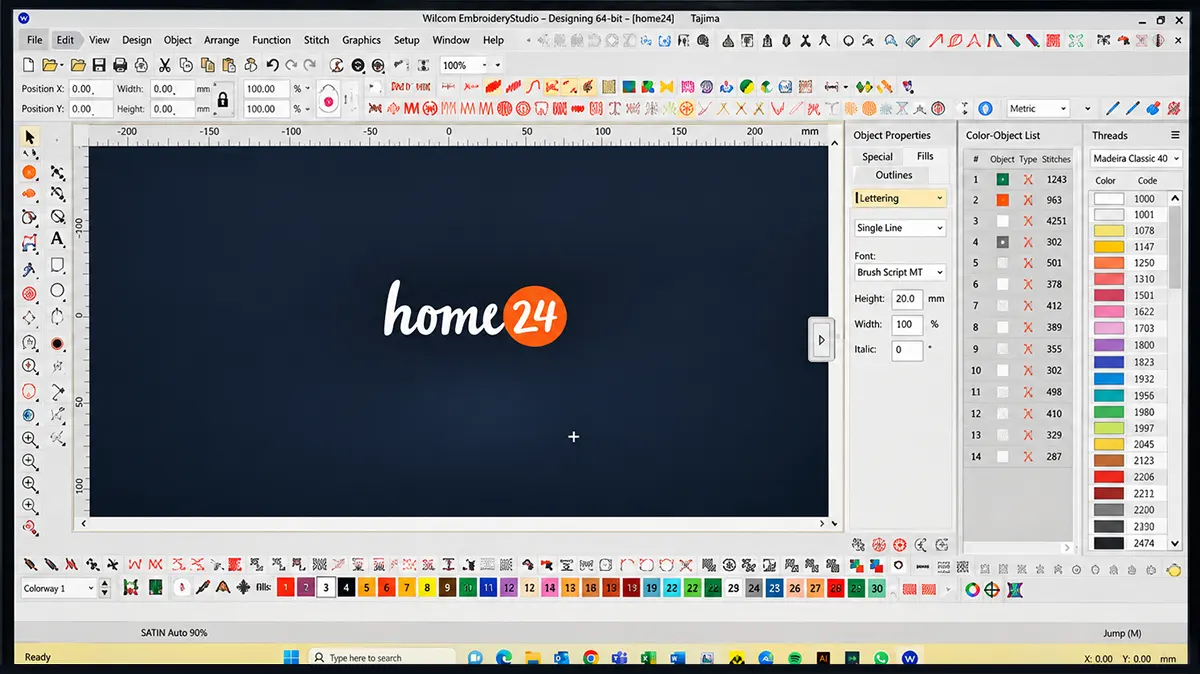Select the rectangle shape tool
The width and height of the screenshot is (1200, 674).
[58, 265]
